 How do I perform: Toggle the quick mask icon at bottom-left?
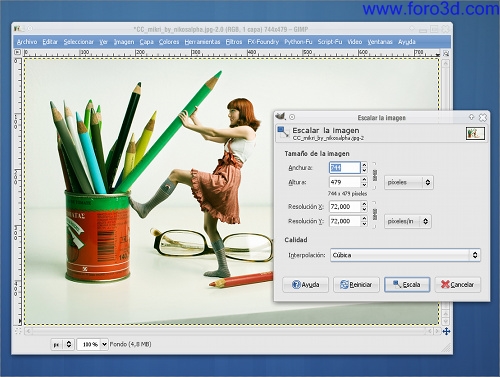(18, 331)
